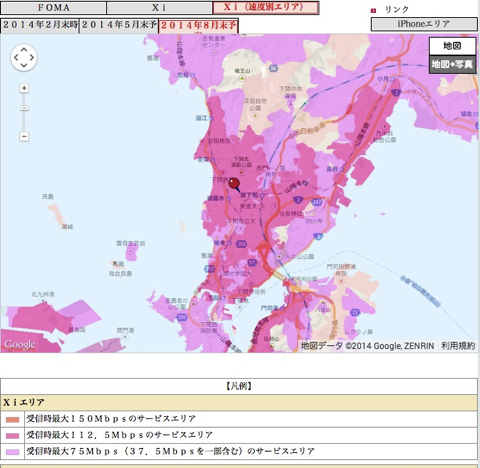Viewport: 480px width, 468px height.
Task: Click the red location pin marker
Action: 234,184
